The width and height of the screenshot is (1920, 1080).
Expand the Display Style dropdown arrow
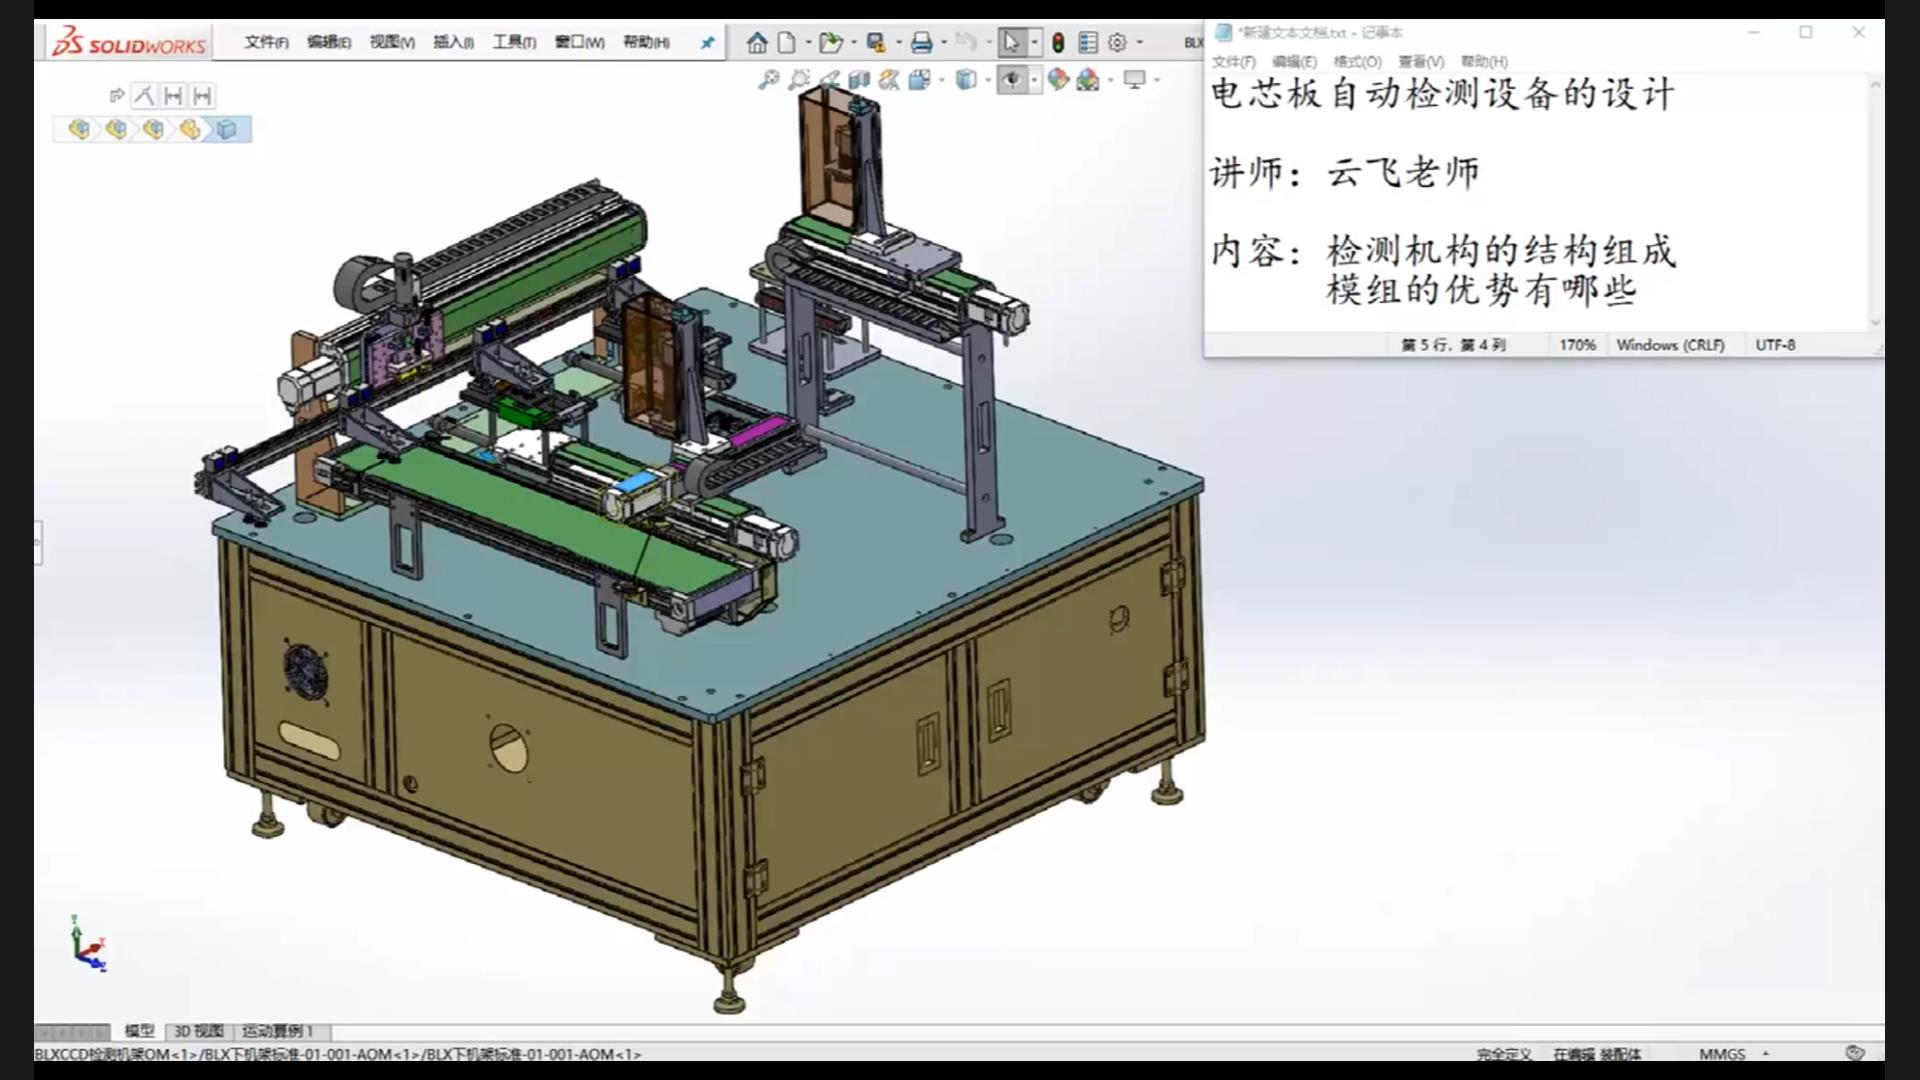click(988, 80)
